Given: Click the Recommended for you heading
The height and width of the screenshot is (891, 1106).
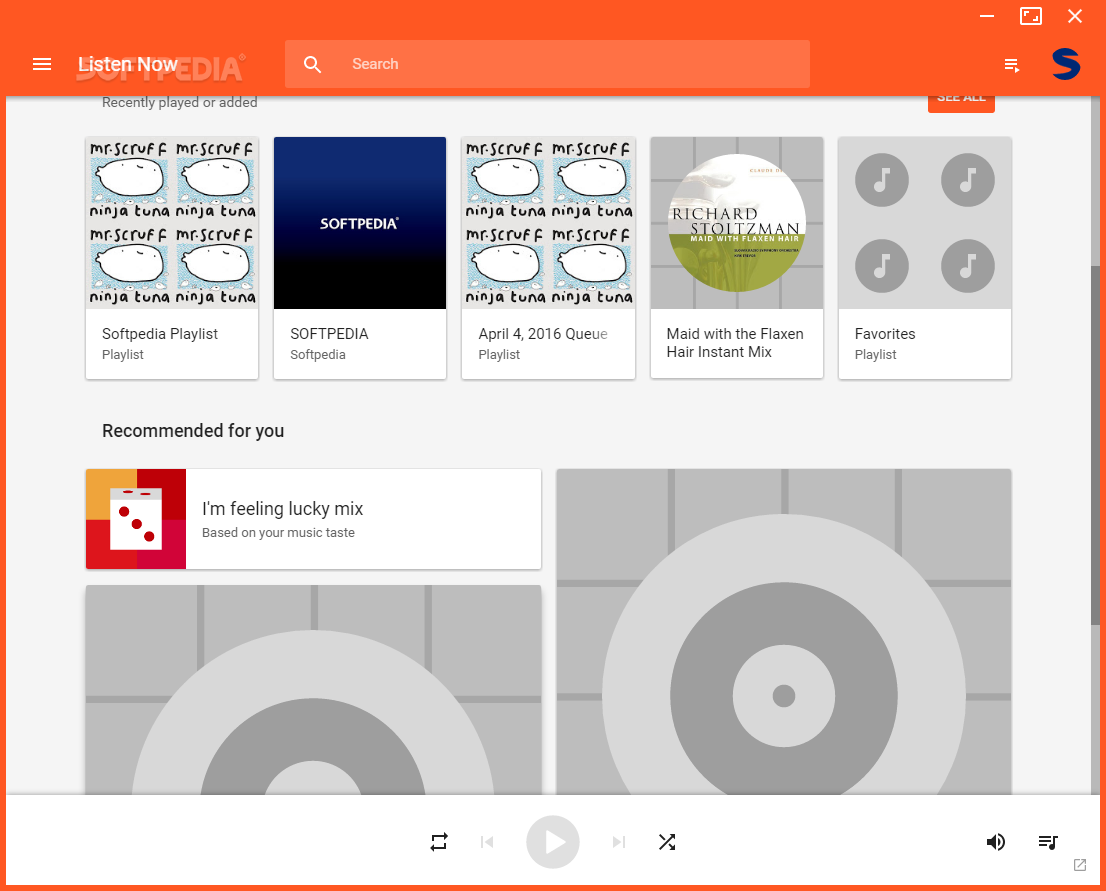Looking at the screenshot, I should [x=193, y=430].
